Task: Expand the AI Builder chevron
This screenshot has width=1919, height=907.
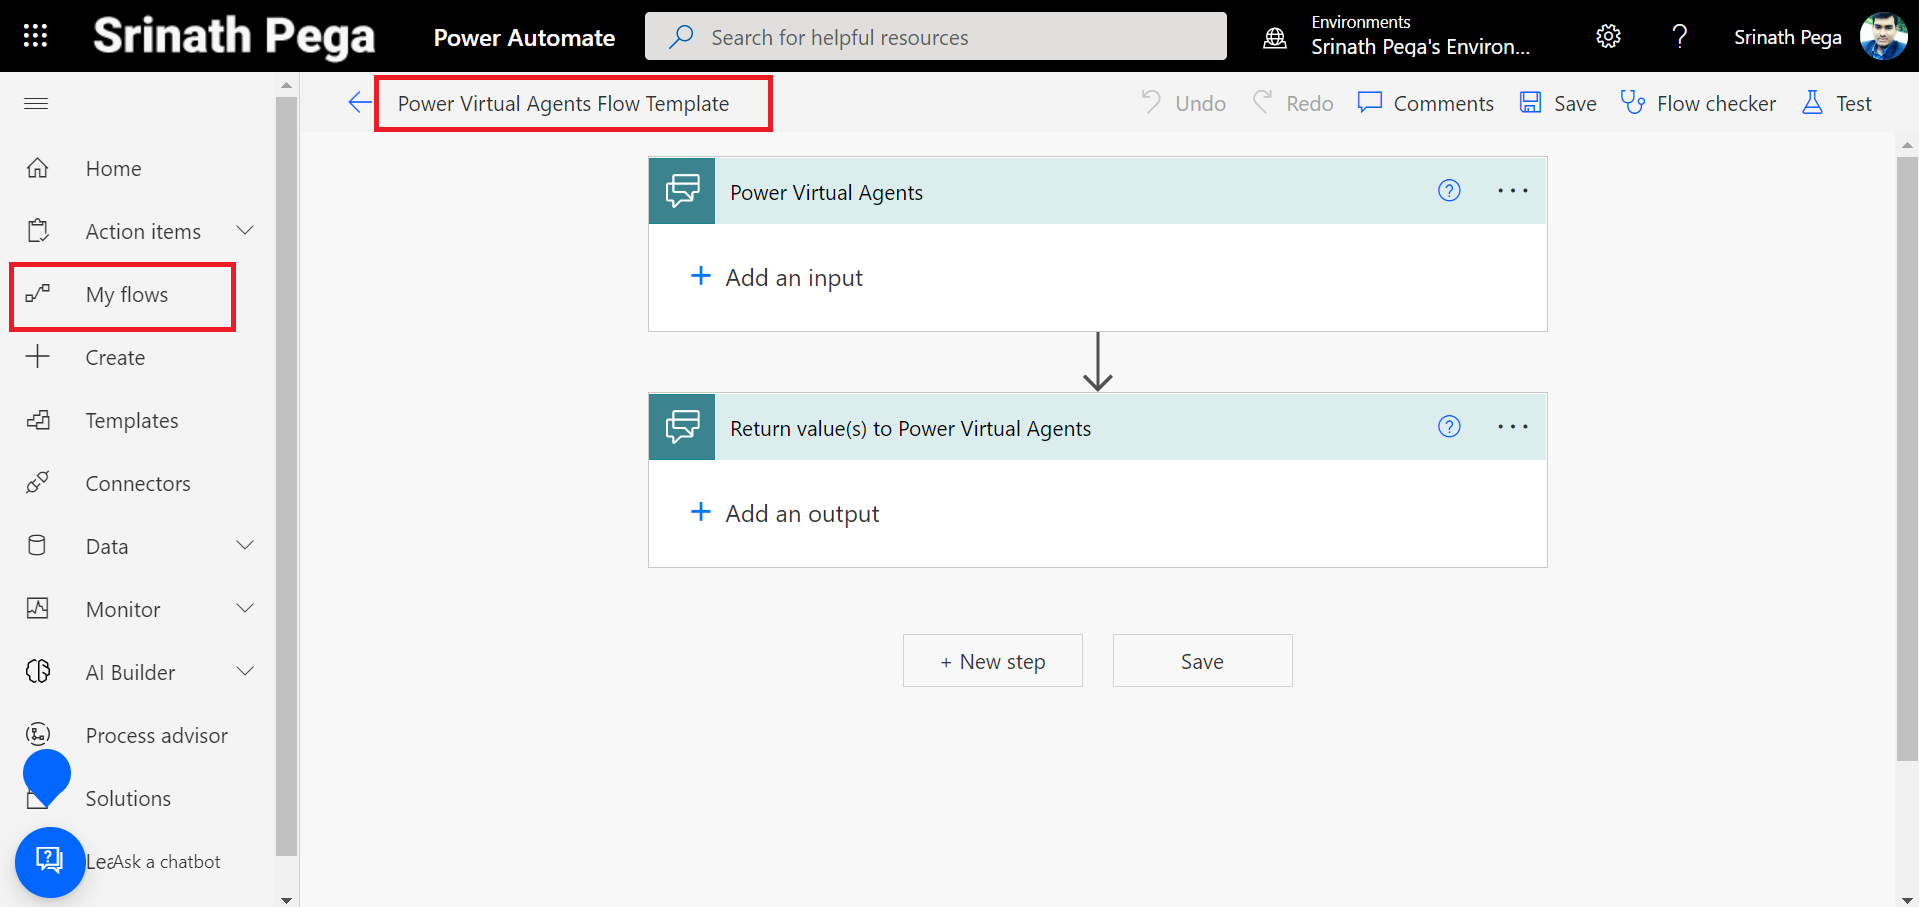Action: [x=245, y=672]
